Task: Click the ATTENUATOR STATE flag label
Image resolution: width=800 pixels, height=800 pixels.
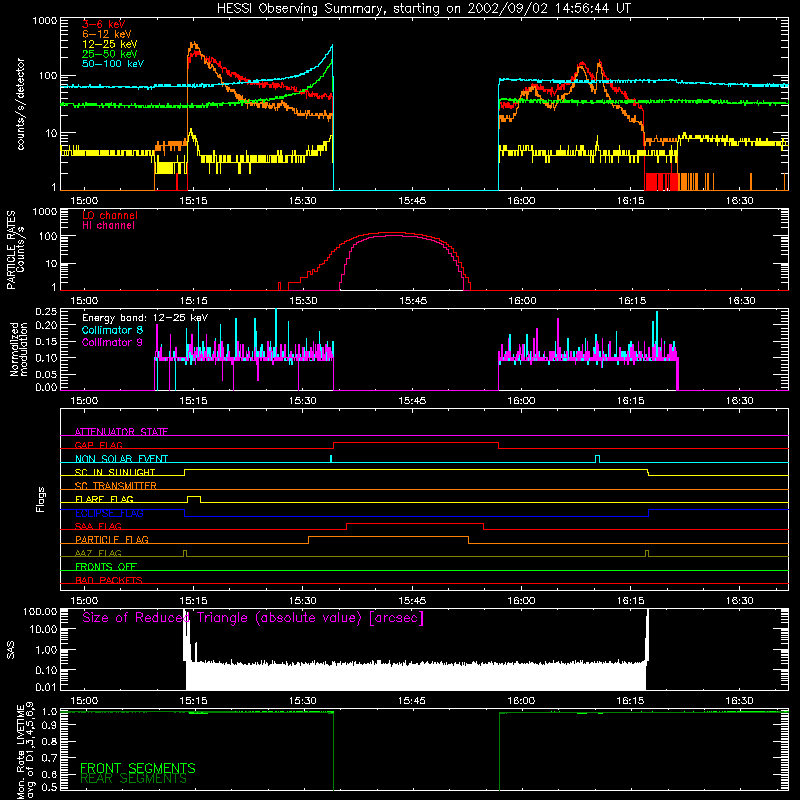Action: [121, 432]
